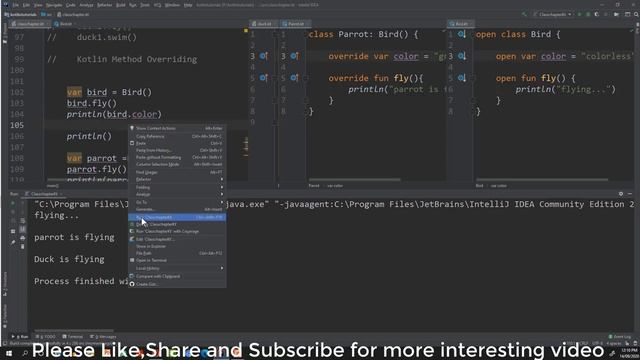The width and height of the screenshot is (640, 360).
Task: Choose Find Usages in context menu
Action: (x=177, y=172)
